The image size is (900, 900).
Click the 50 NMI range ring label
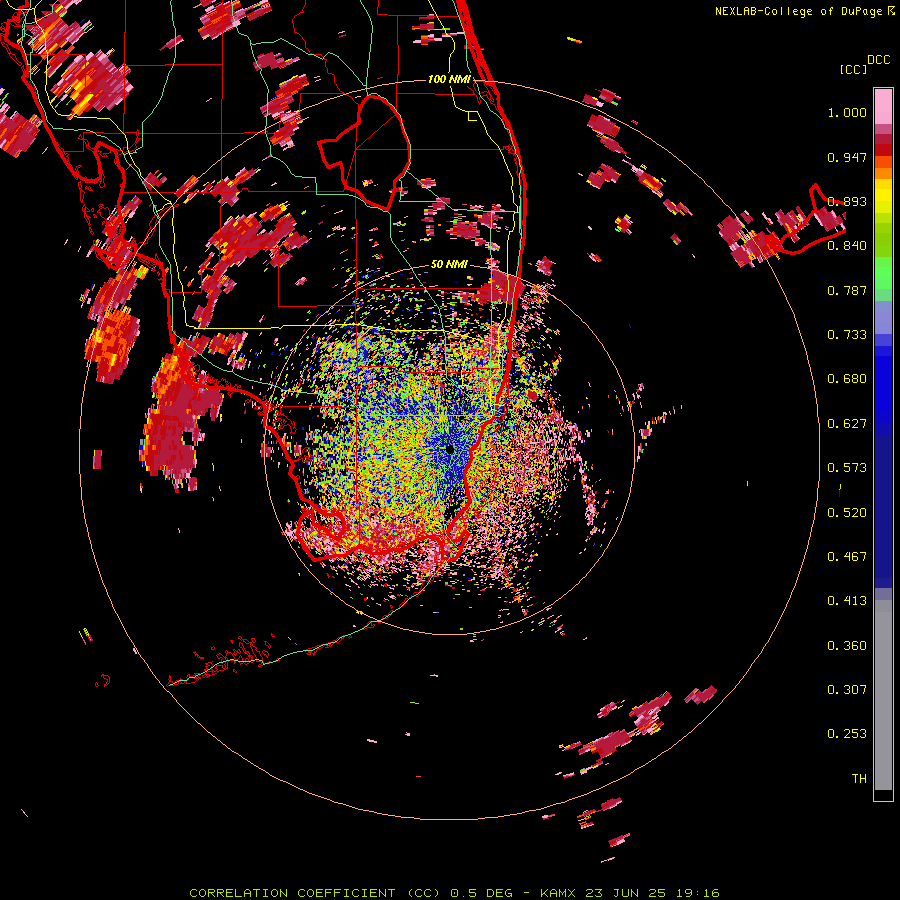[449, 265]
